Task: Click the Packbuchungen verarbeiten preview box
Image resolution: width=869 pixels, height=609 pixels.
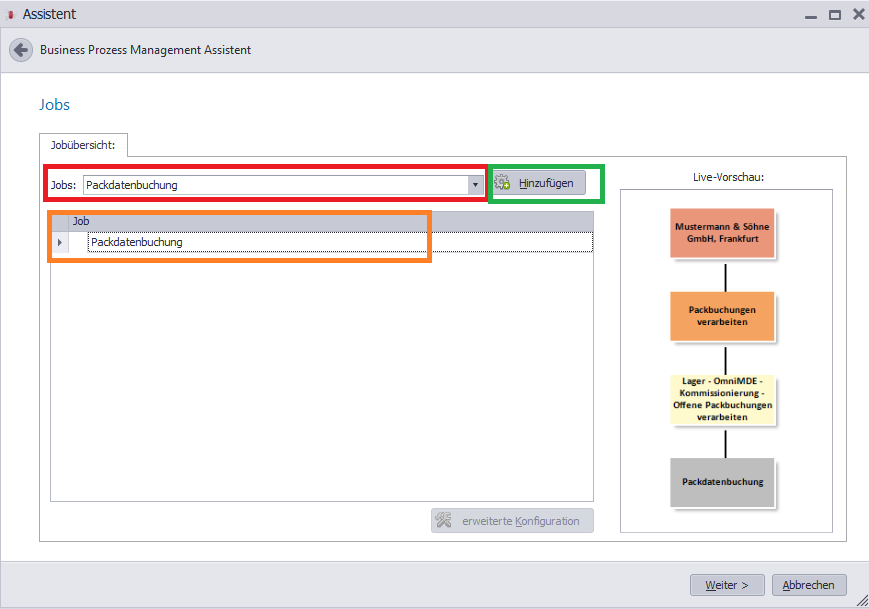Action: point(722,316)
